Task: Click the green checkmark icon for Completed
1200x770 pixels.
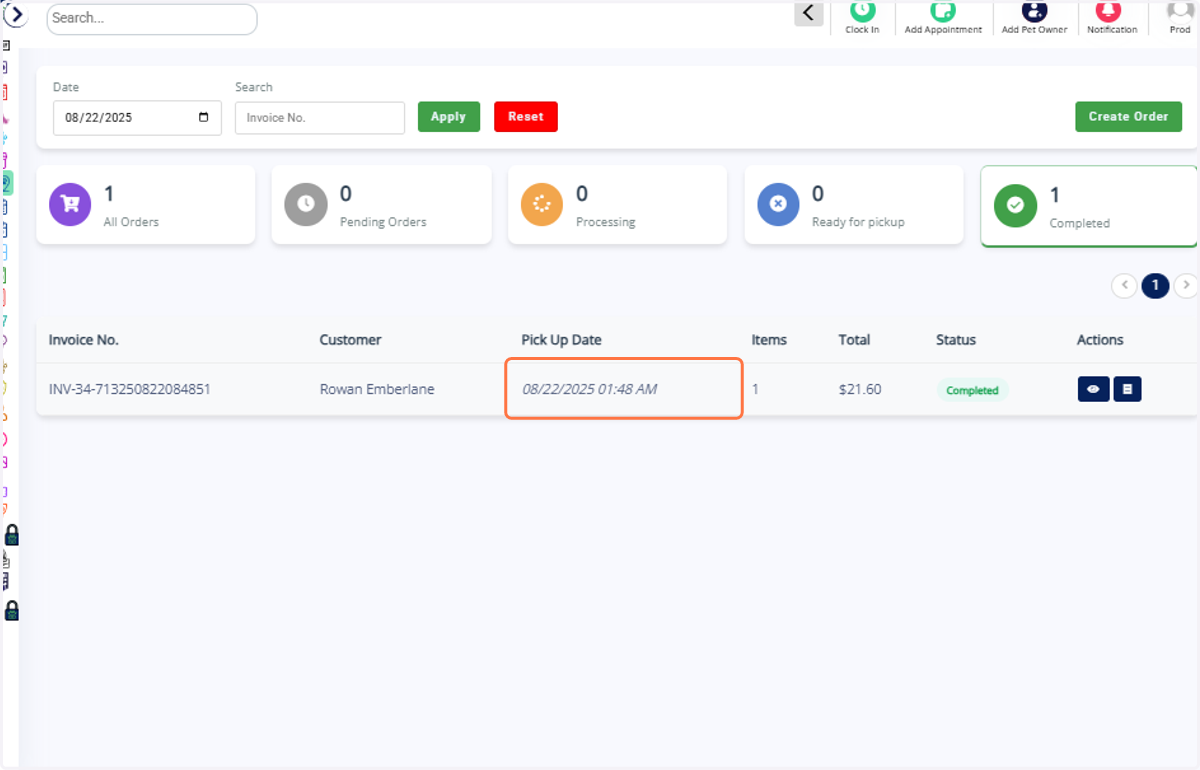Action: click(1015, 205)
